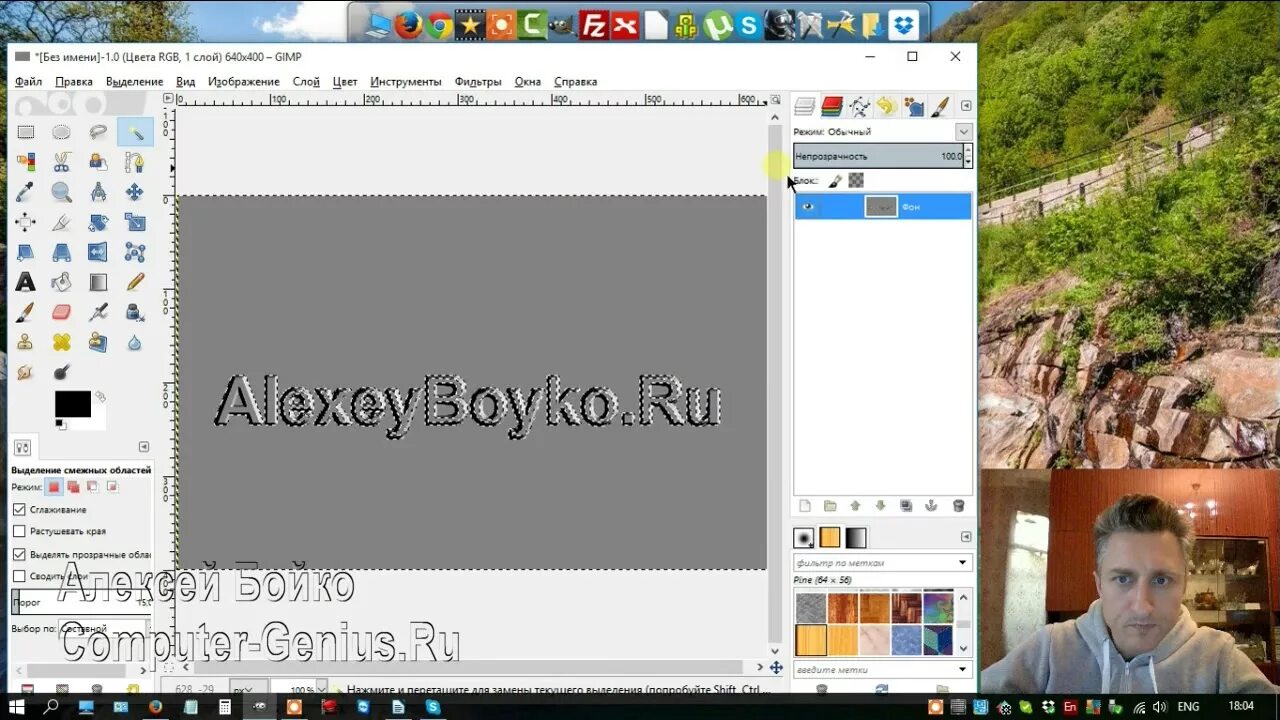The height and width of the screenshot is (720, 1280).
Task: Select the Text tool
Action: click(26, 282)
